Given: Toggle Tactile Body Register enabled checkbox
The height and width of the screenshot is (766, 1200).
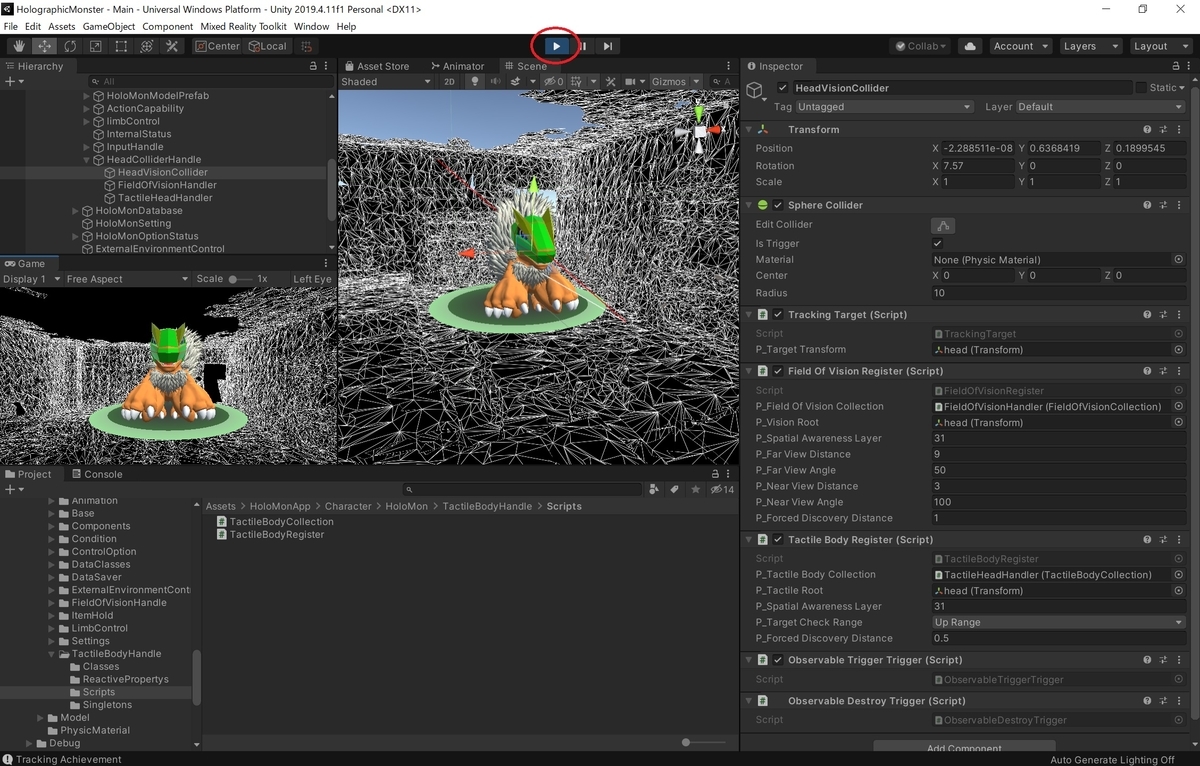Looking at the screenshot, I should point(779,540).
